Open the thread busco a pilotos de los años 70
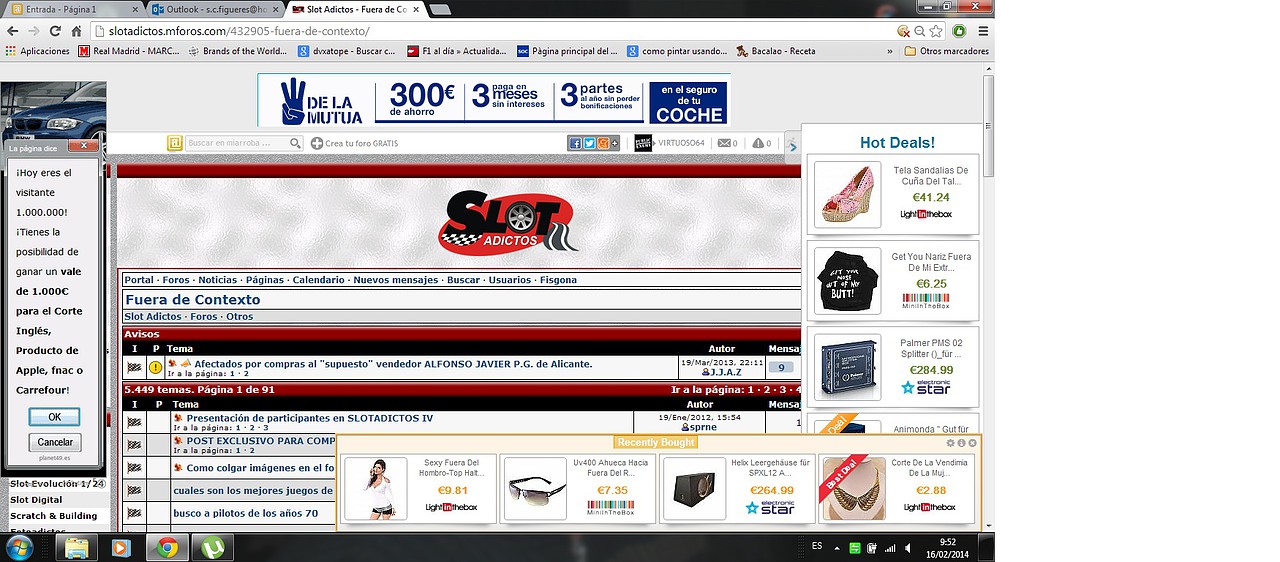 [x=245, y=513]
